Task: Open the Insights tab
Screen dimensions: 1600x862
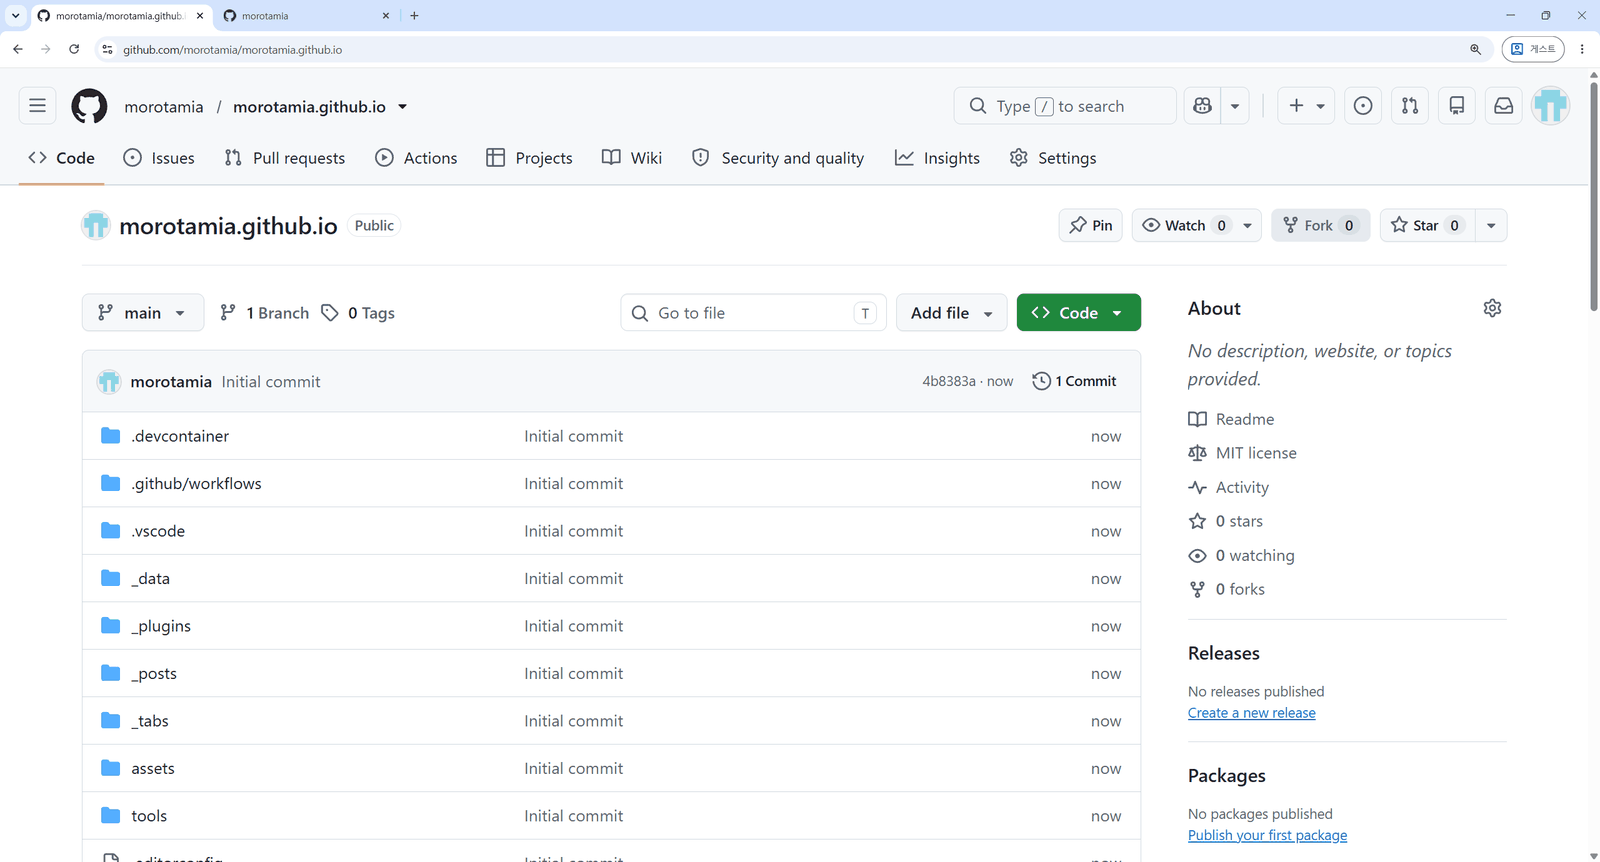Action: [x=938, y=158]
